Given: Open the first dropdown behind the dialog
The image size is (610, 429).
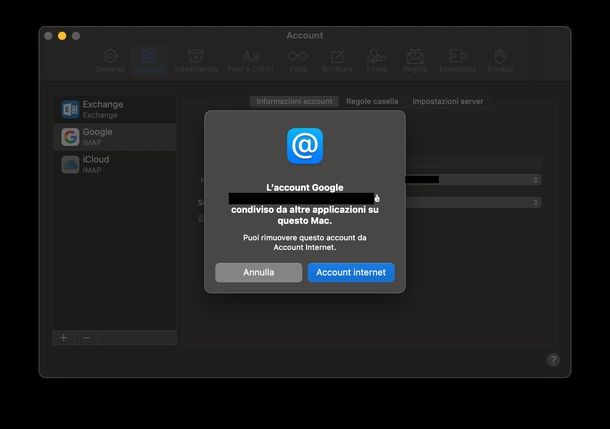Looking at the screenshot, I should coord(473,180).
